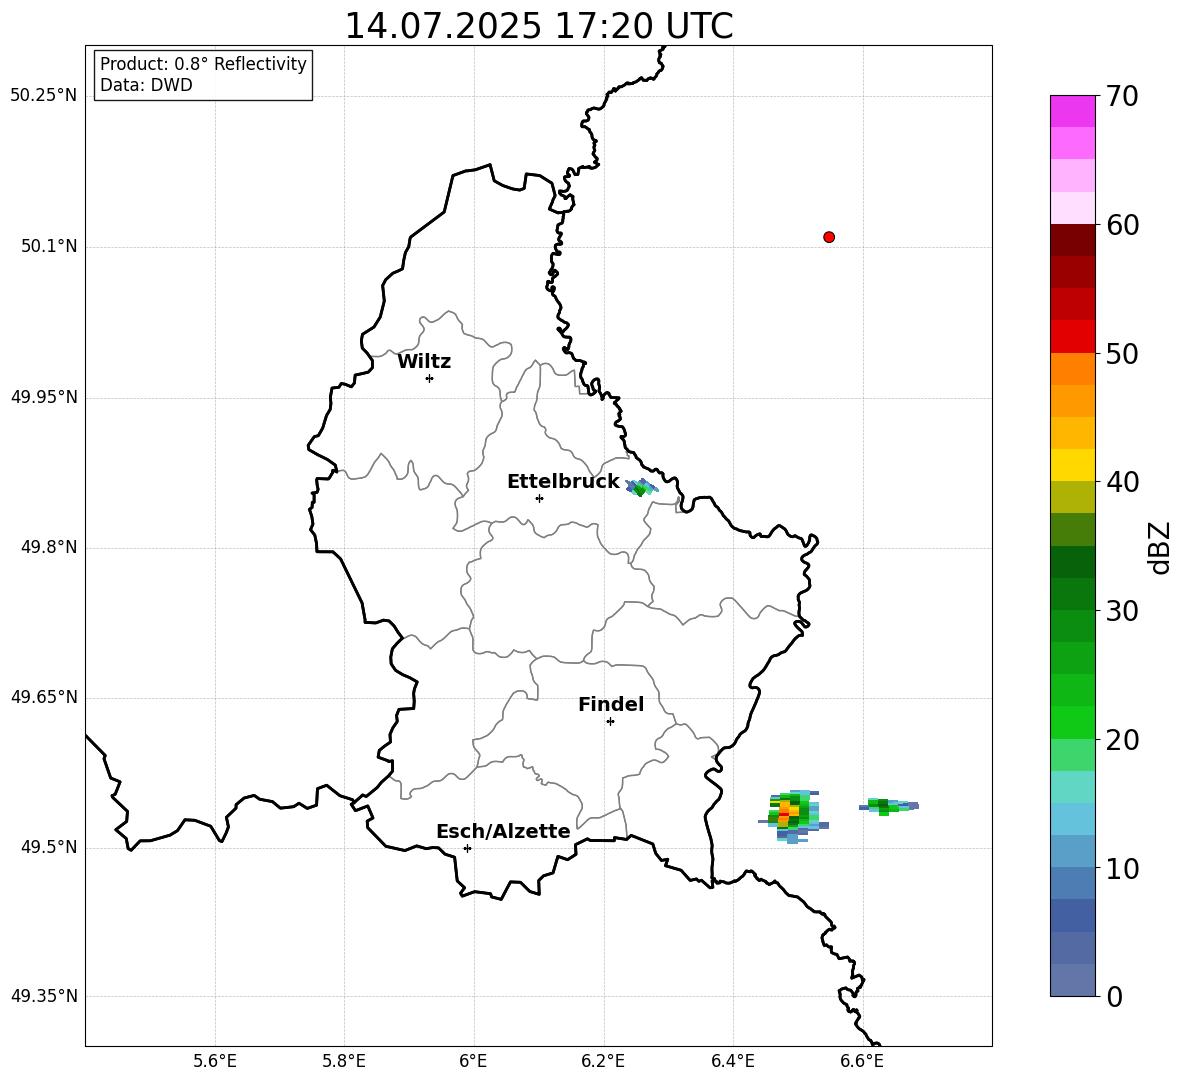
Task: Click the orange-cored storm cell near 6.5°E
Action: tap(792, 816)
